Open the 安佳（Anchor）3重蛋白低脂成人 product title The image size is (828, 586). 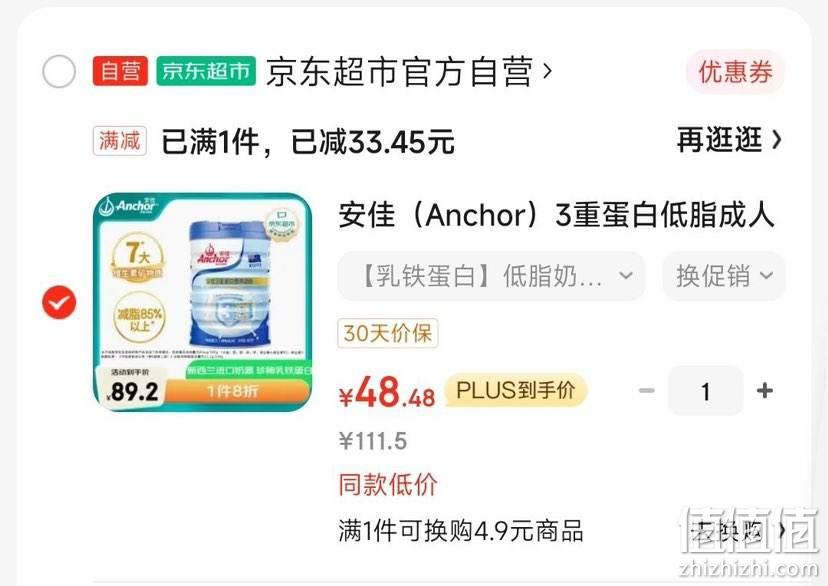coord(556,215)
